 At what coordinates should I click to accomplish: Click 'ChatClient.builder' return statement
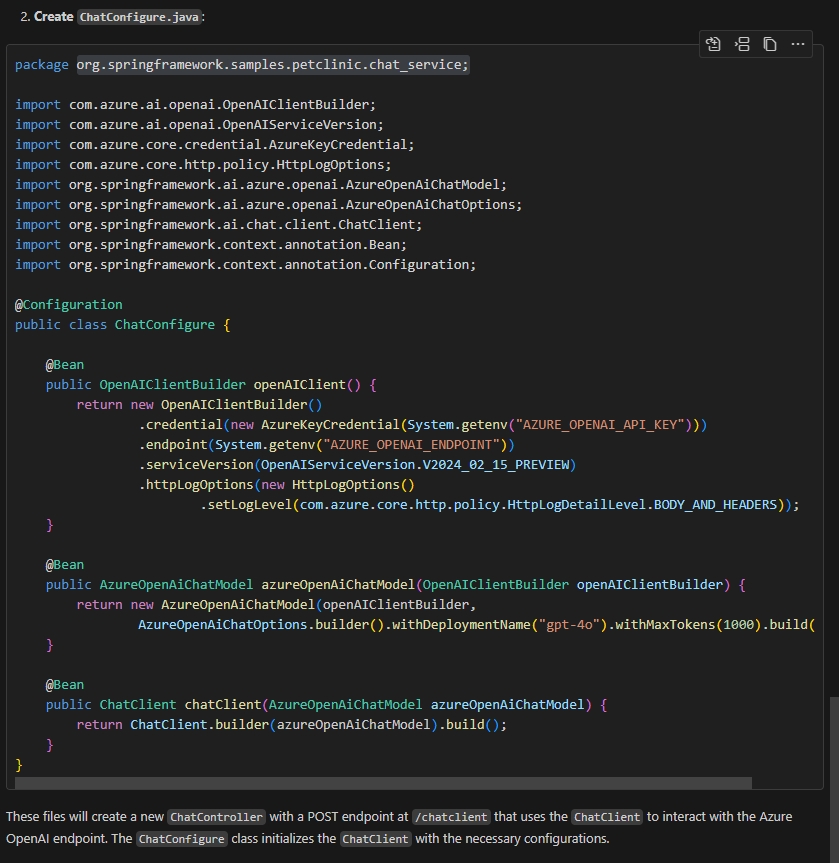291,725
